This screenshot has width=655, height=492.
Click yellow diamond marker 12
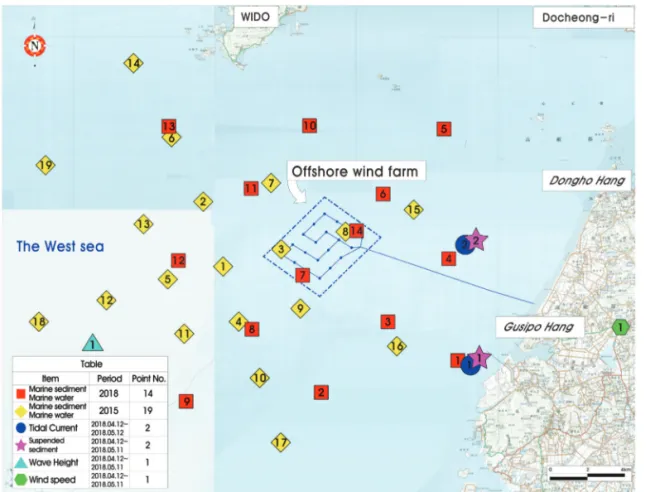(106, 300)
